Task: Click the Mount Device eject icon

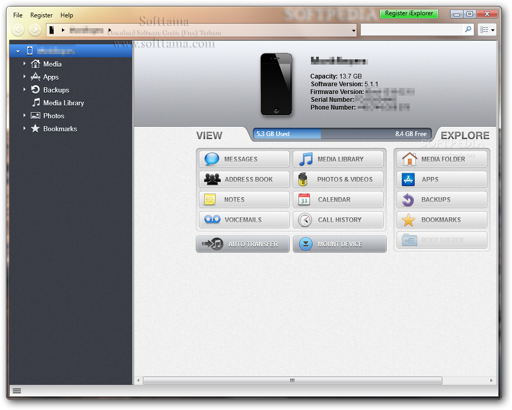Action: (x=305, y=244)
